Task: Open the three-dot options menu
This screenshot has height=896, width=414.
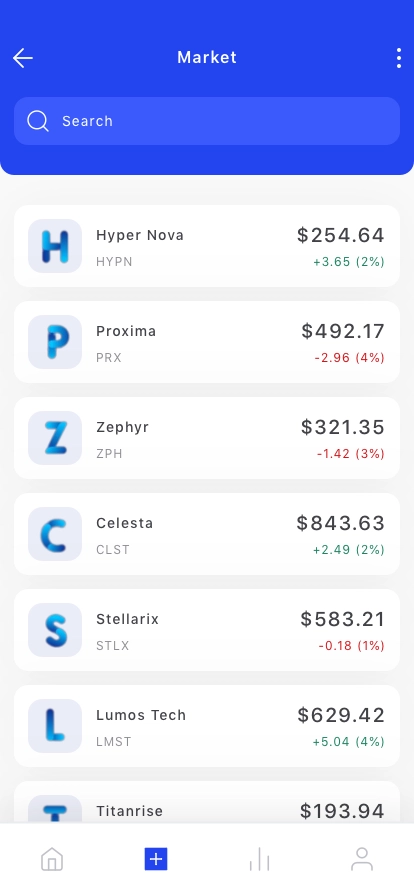Action: (399, 58)
